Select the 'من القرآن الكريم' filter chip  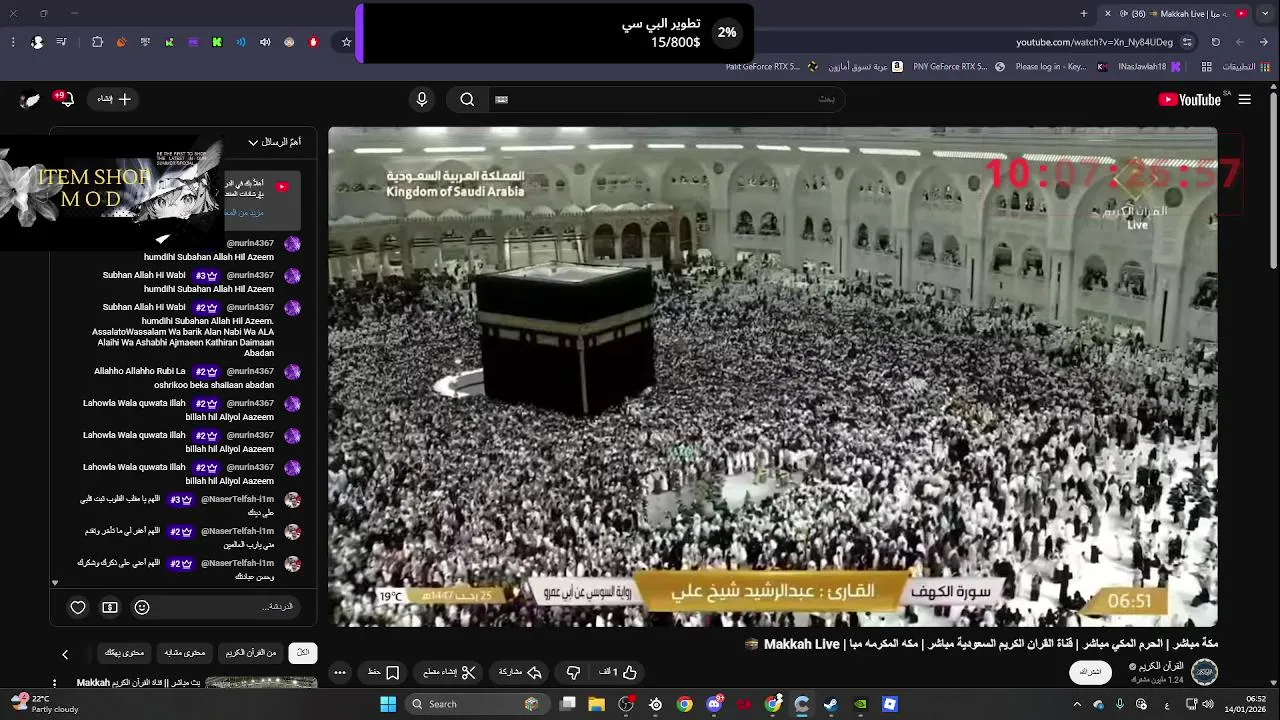[x=251, y=653]
